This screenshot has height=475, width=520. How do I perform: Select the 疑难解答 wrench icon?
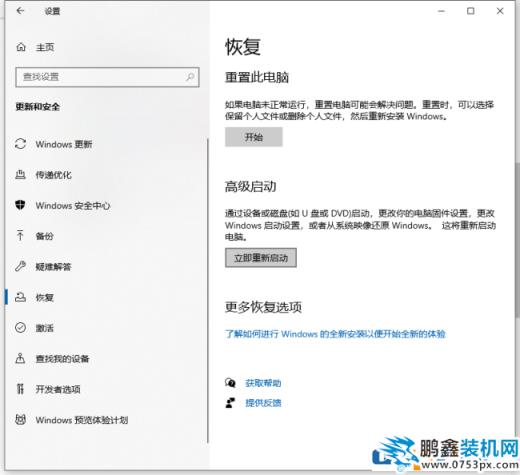tap(20, 266)
